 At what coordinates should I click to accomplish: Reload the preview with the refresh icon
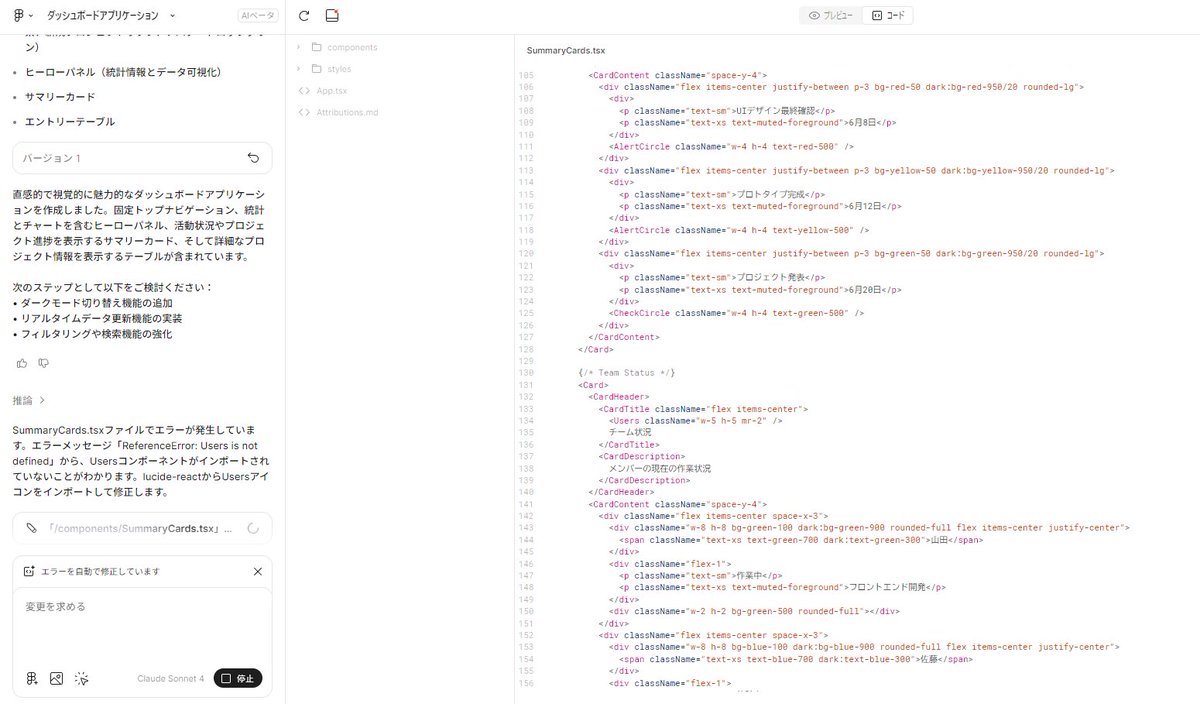point(304,16)
